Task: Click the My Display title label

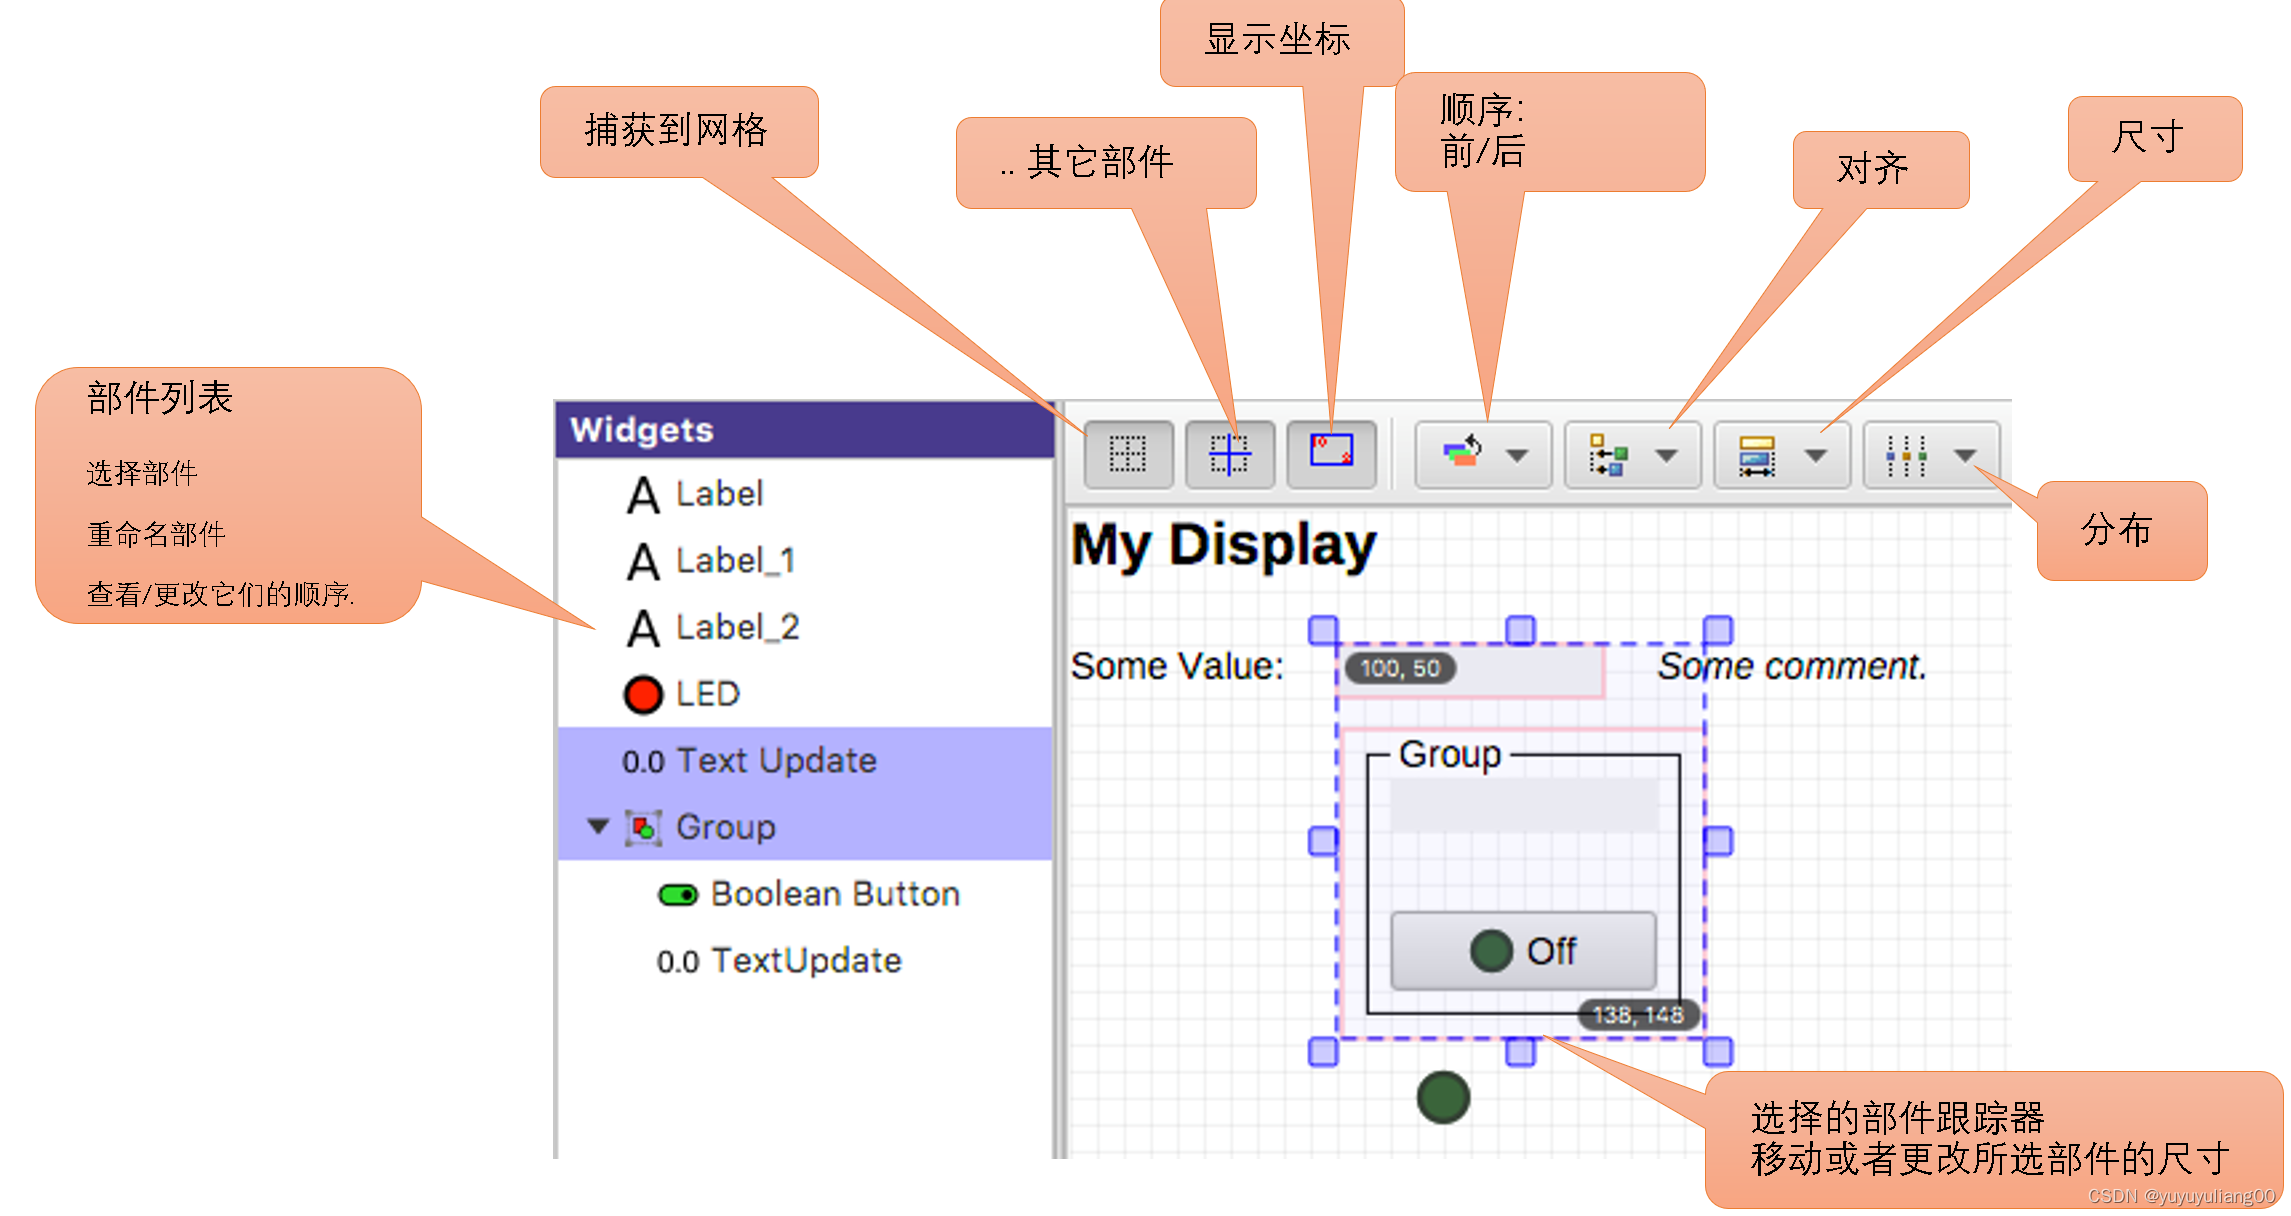Action: (x=1224, y=546)
